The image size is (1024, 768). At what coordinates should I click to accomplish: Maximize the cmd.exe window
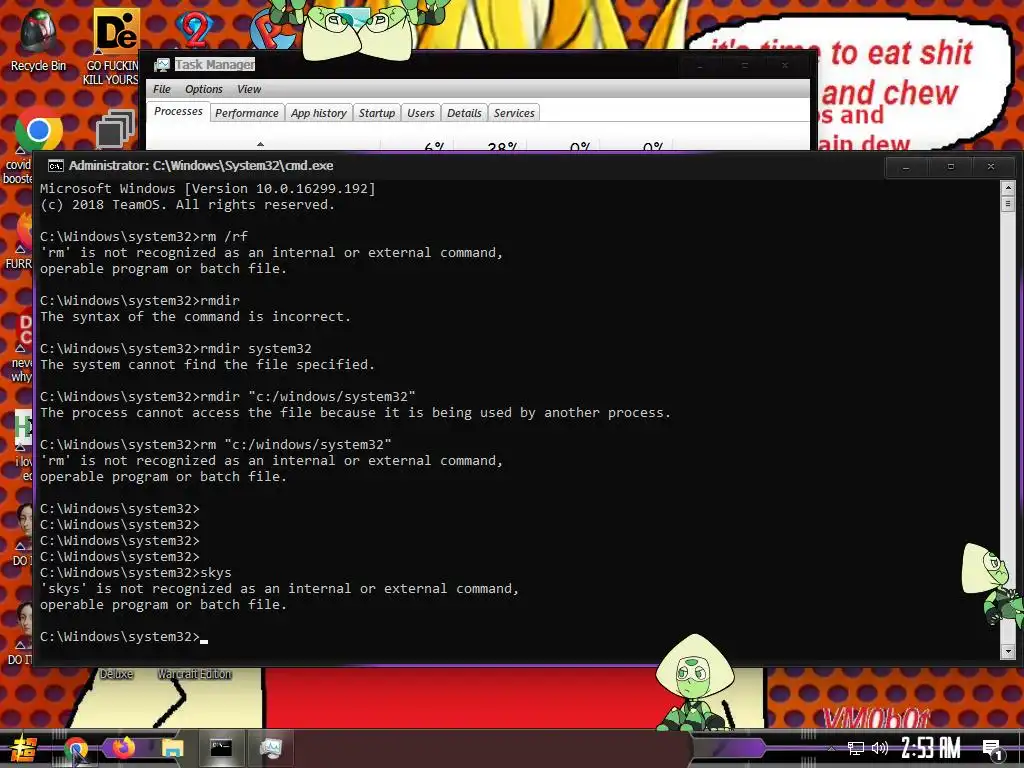tap(951, 167)
